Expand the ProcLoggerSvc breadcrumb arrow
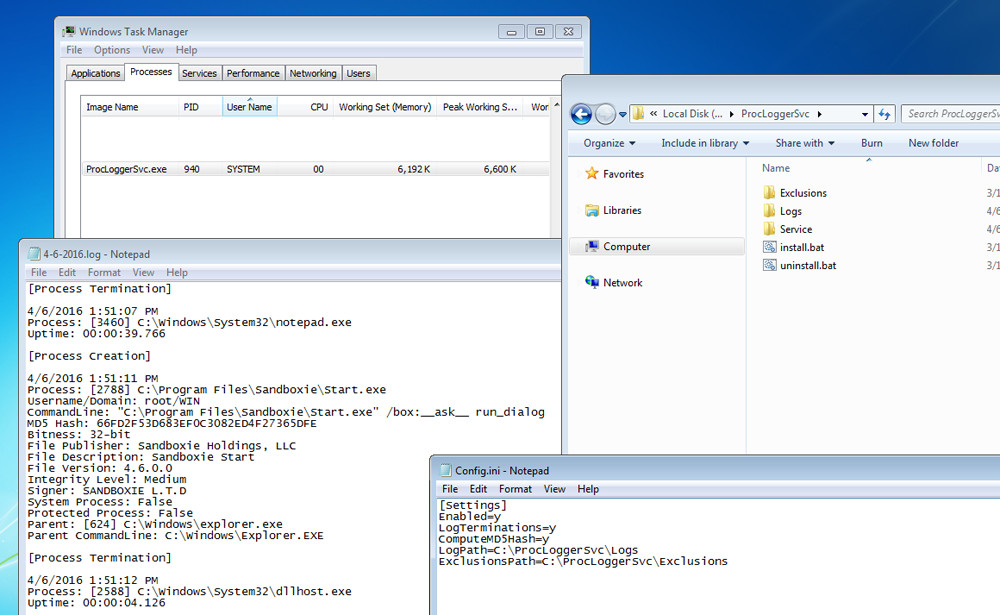 [x=820, y=114]
